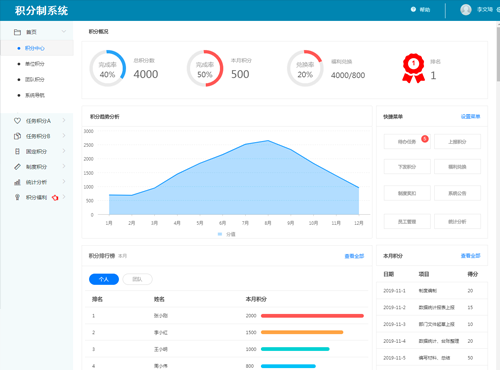Image resolution: width=500 pixels, height=370 pixels.
Task: Click the folder icon beside 首页
Action: pos(17,32)
